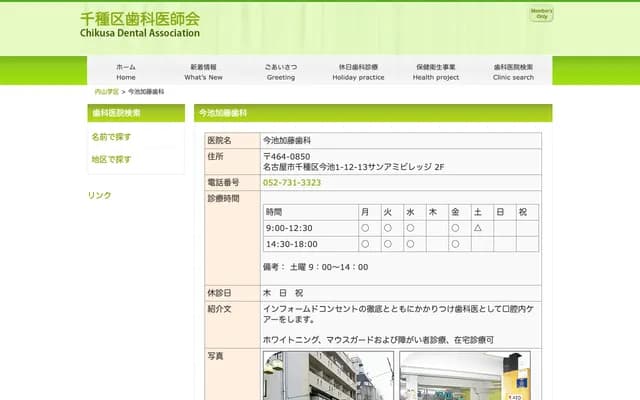
Task: Click the triangle mark in Saturday morning cell
Action: [x=478, y=228]
